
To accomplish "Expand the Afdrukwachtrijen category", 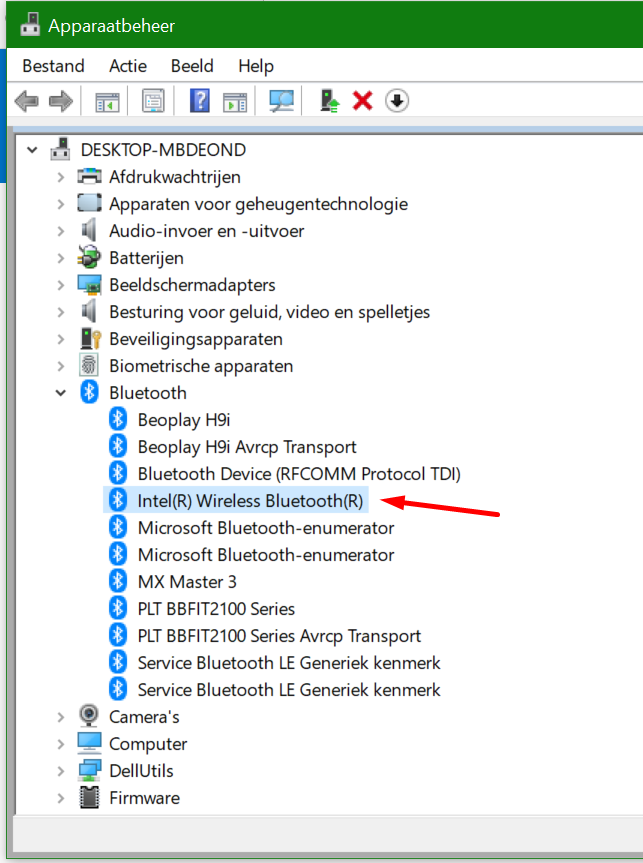I will (x=61, y=177).
